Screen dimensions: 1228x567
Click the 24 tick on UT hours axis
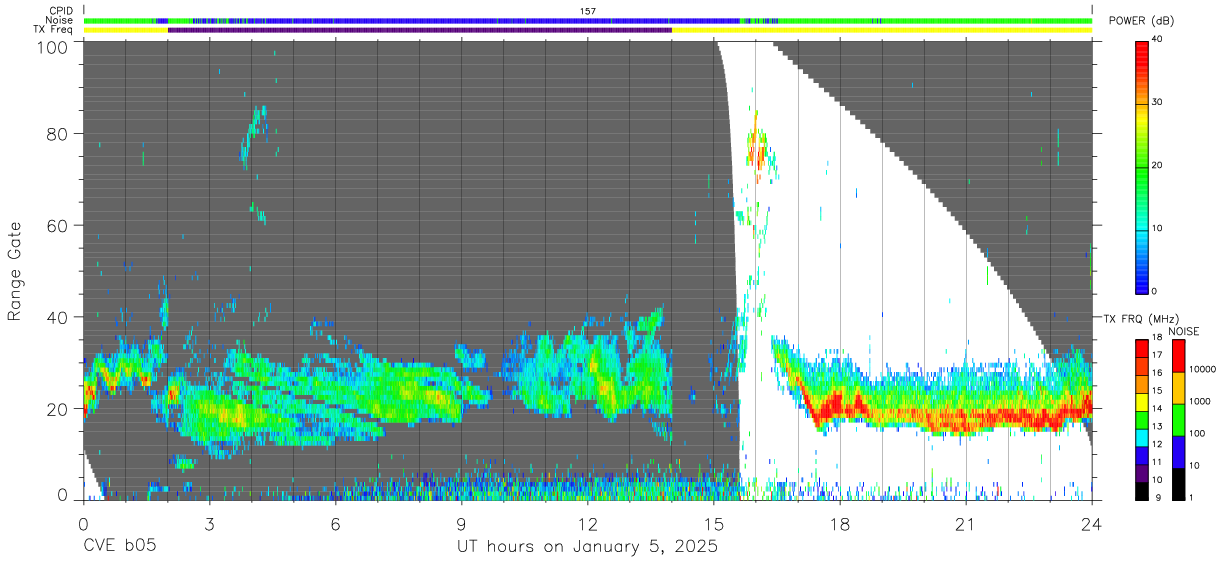coord(1091,523)
